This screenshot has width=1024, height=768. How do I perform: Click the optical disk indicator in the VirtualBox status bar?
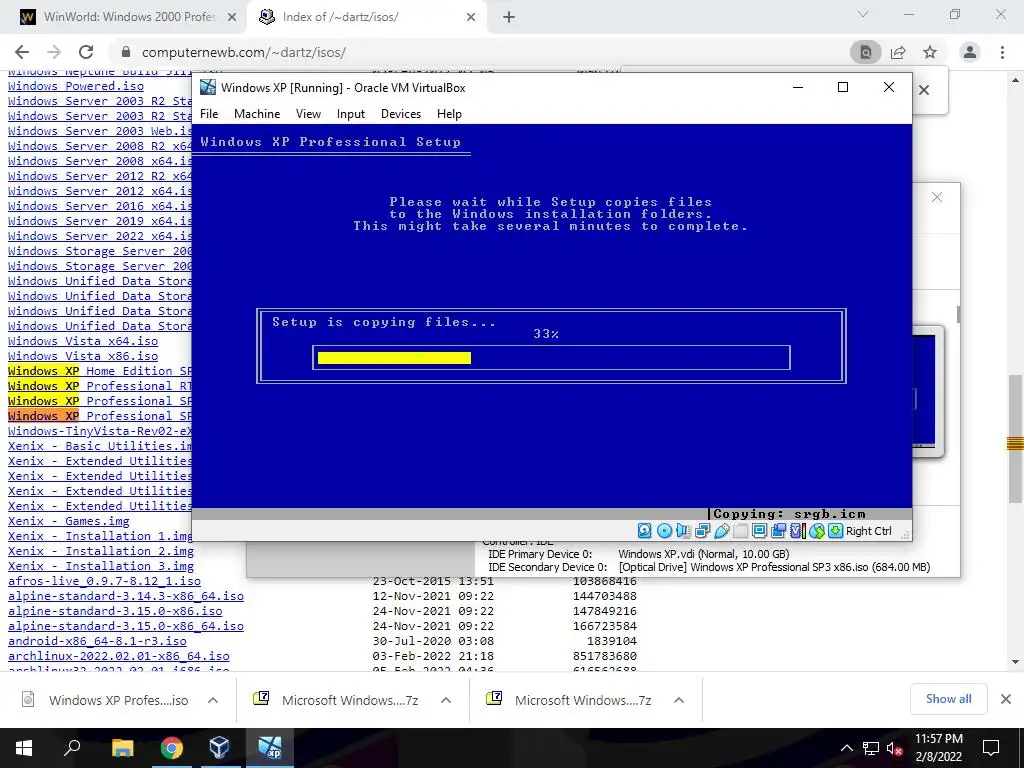(664, 531)
